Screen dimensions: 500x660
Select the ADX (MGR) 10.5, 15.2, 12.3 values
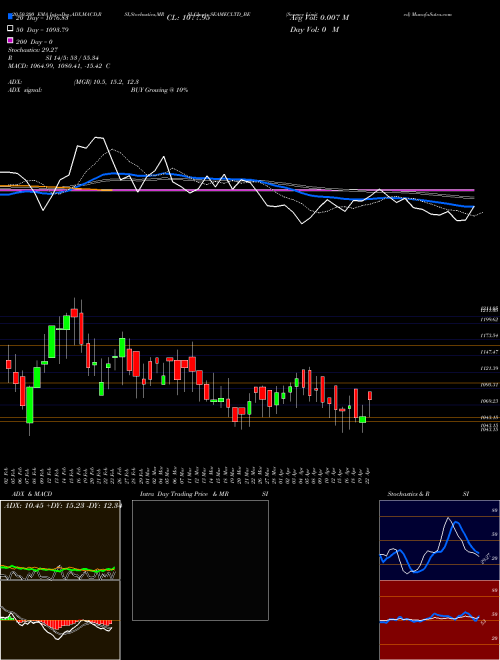point(106,82)
